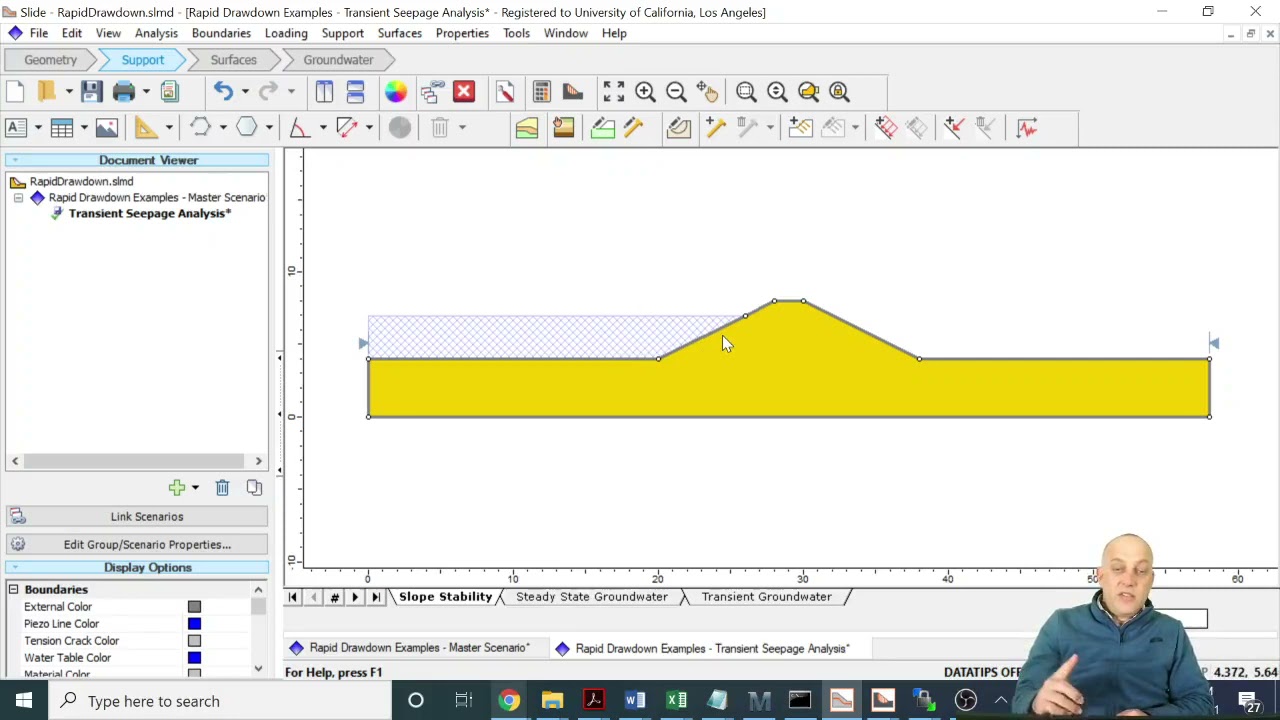Change the Tension Crack Color swatch
Viewport: 1280px width, 720px height.
(194, 641)
